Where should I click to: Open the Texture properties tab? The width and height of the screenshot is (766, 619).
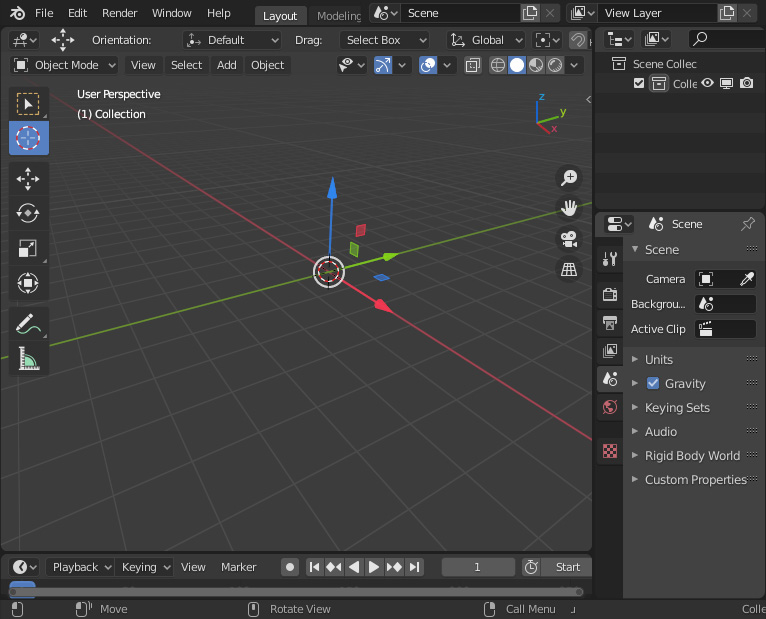tap(610, 450)
